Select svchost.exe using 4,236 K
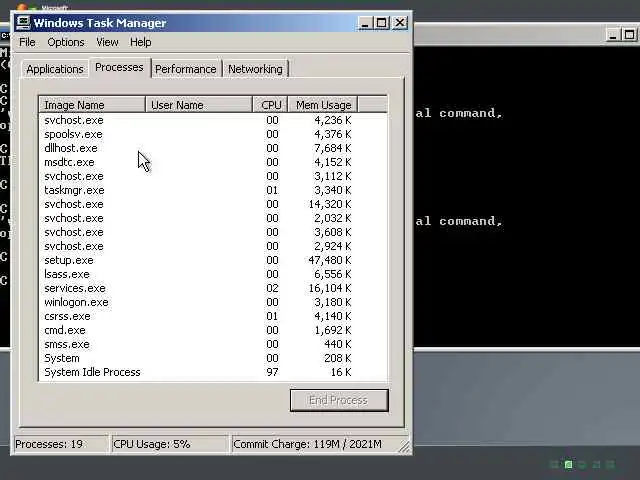The image size is (640, 480). (x=213, y=120)
